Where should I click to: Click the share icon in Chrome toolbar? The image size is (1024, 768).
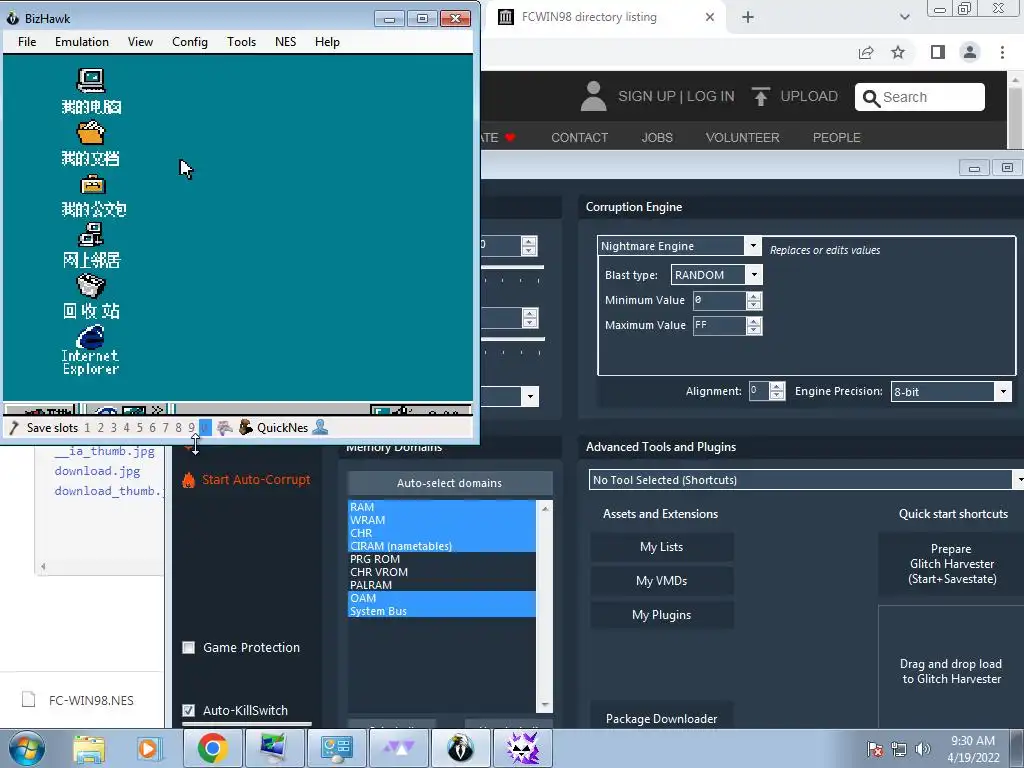(866, 52)
